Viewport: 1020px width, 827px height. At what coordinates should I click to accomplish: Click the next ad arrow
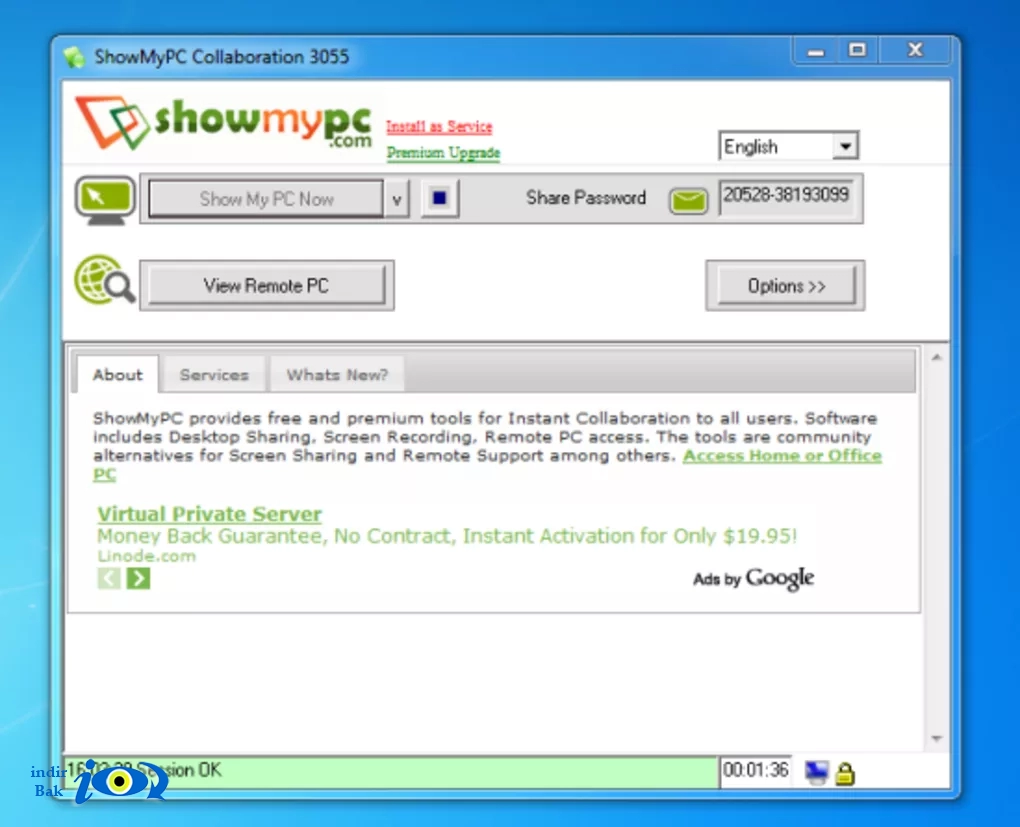pyautogui.click(x=138, y=578)
